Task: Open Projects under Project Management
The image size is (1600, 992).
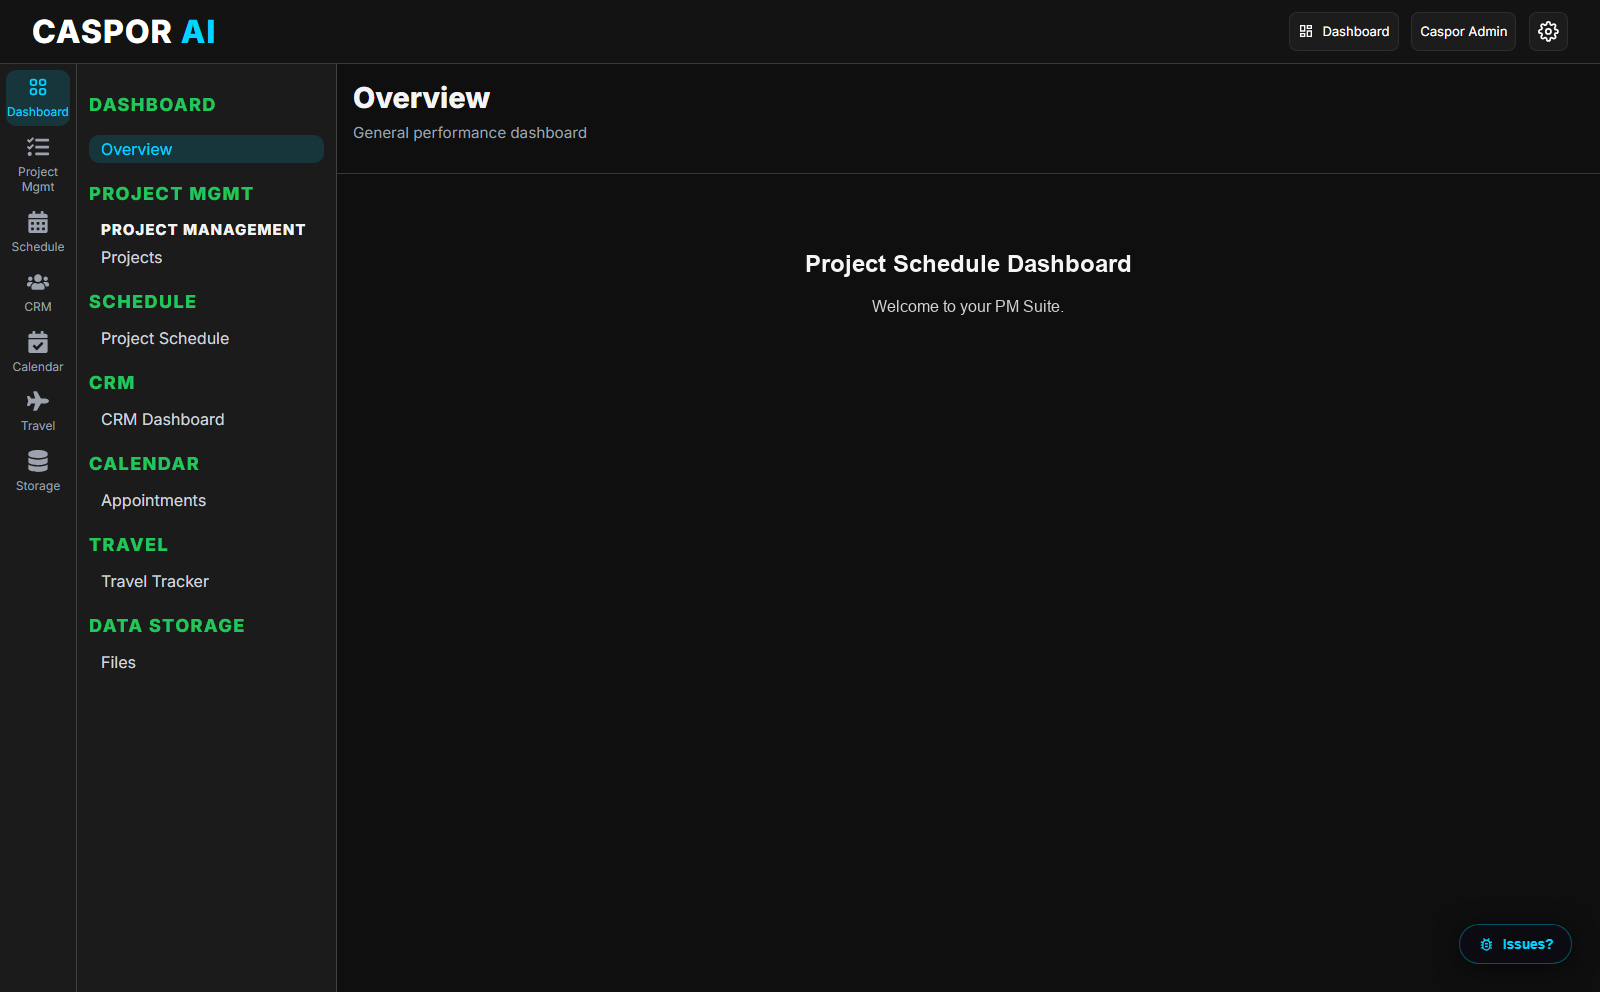Action: point(131,257)
